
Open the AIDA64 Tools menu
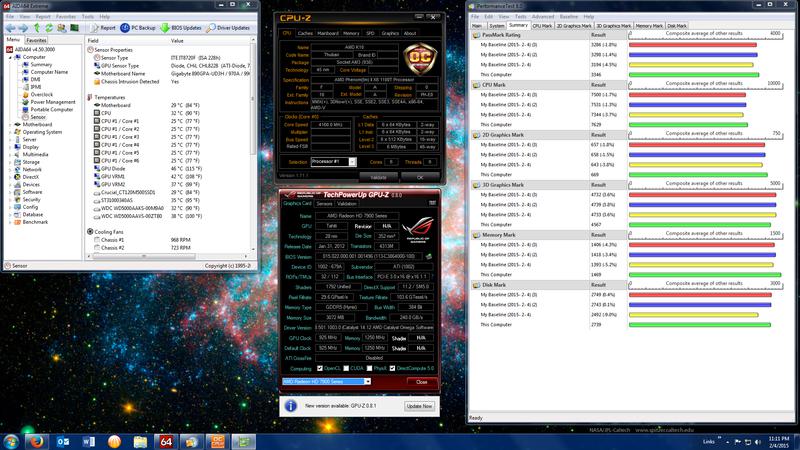pos(88,17)
